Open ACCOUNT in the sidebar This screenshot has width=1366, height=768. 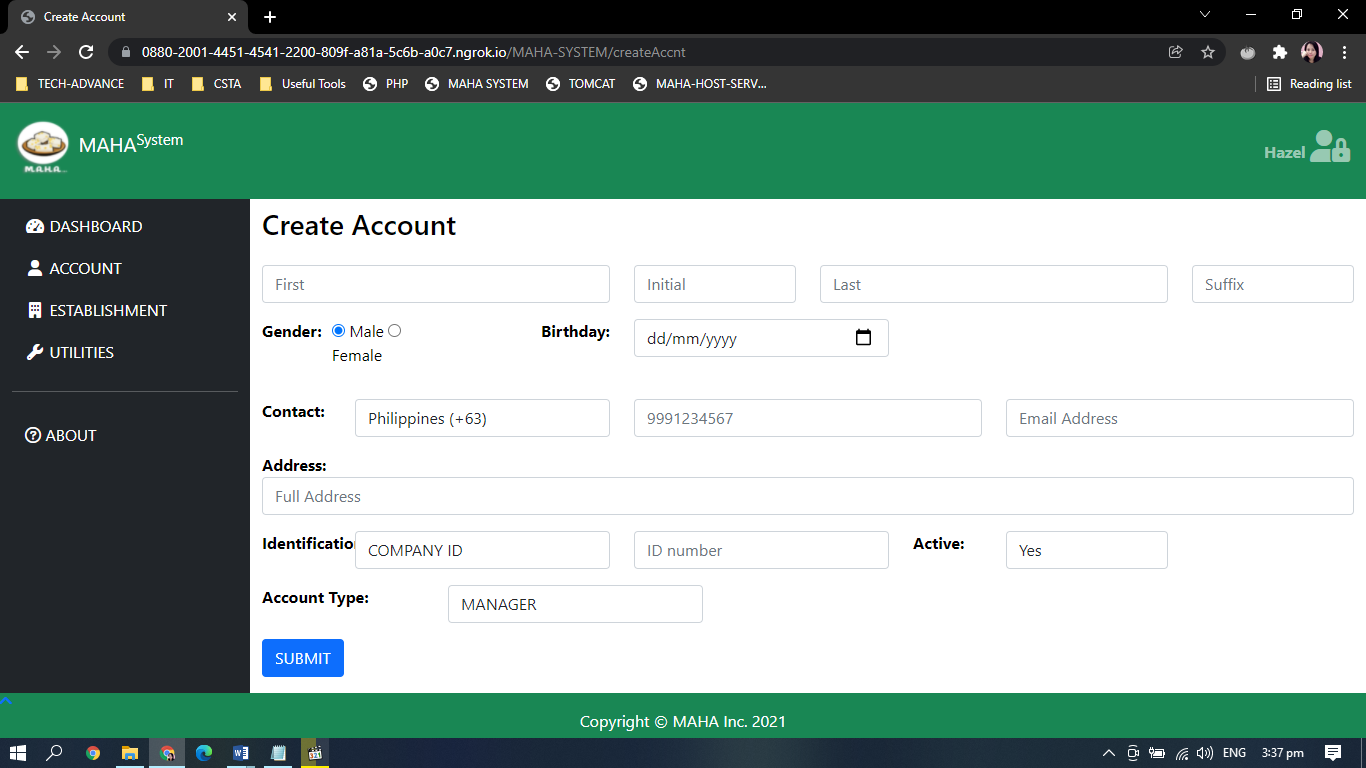pyautogui.click(x=74, y=268)
